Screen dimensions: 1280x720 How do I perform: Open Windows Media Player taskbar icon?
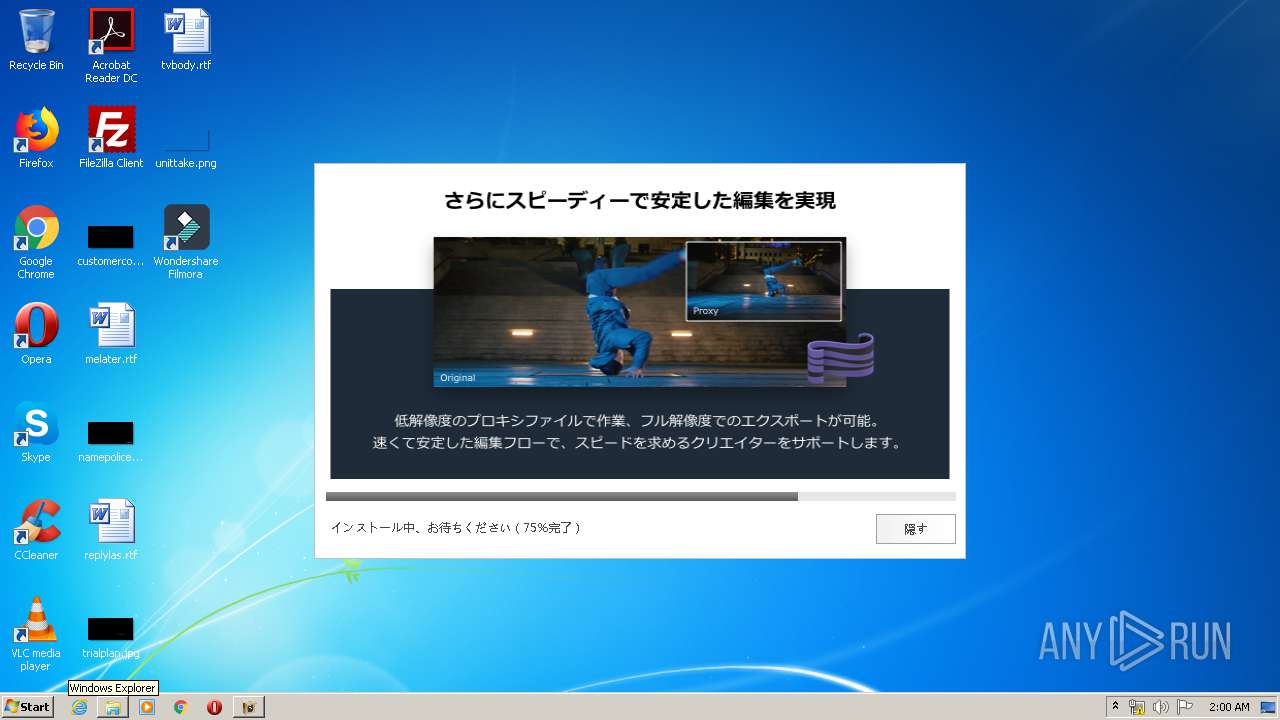click(147, 707)
